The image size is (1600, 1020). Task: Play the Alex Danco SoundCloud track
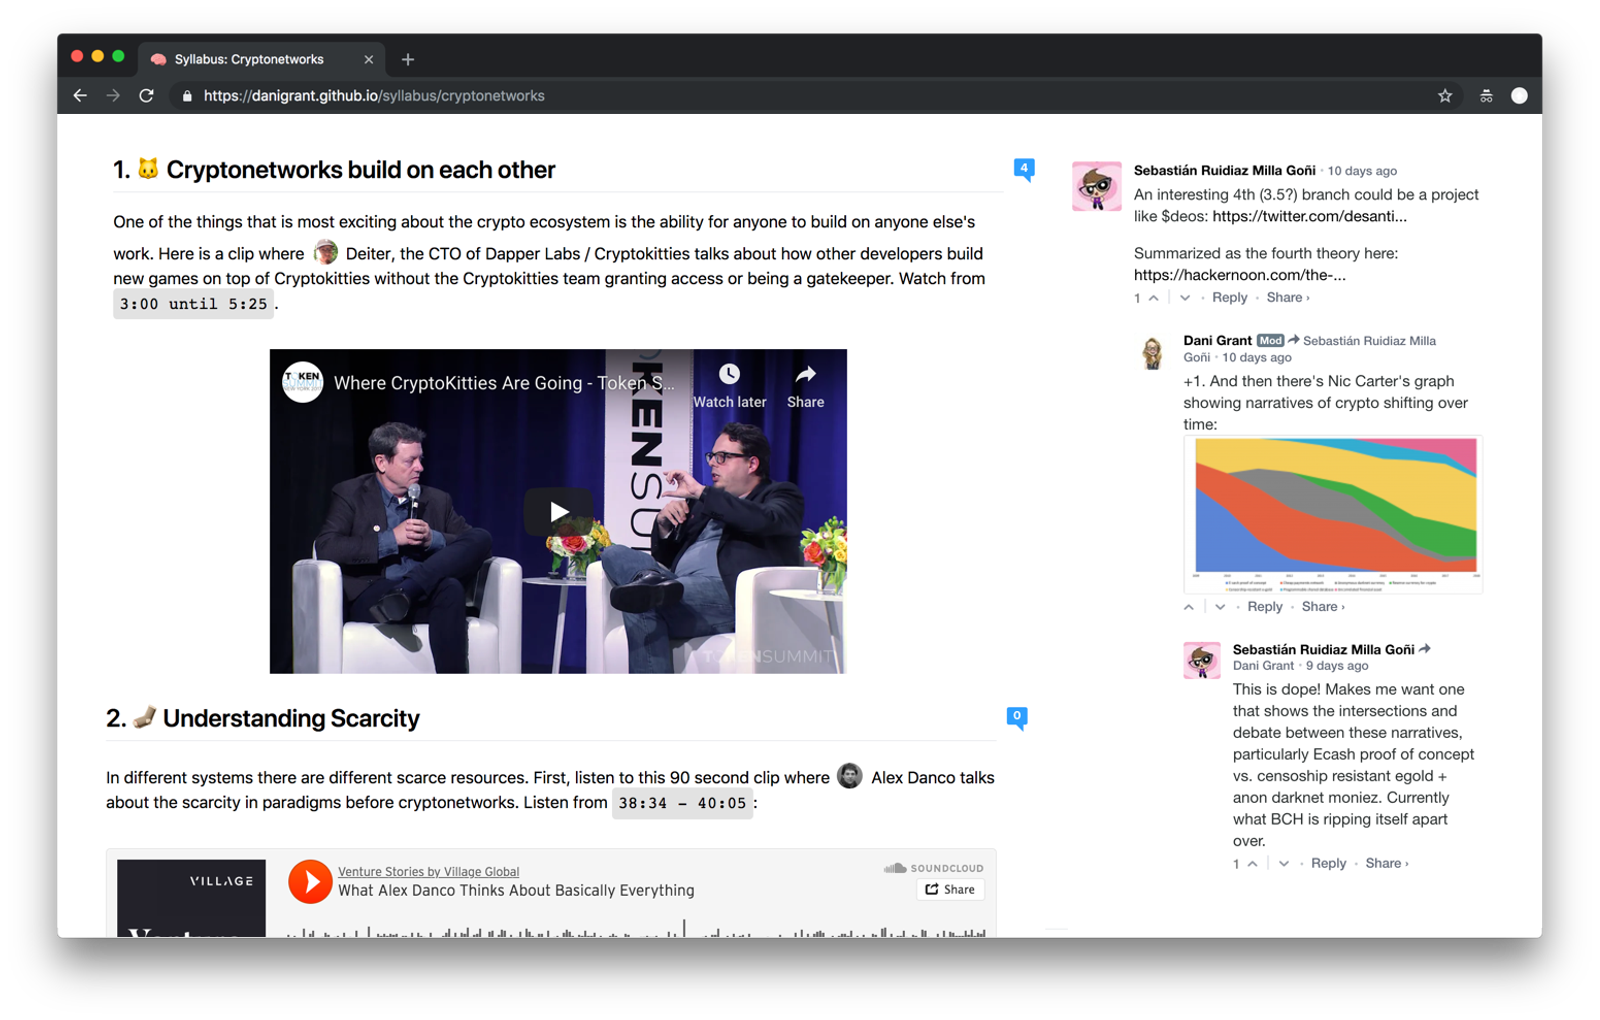pyautogui.click(x=310, y=882)
